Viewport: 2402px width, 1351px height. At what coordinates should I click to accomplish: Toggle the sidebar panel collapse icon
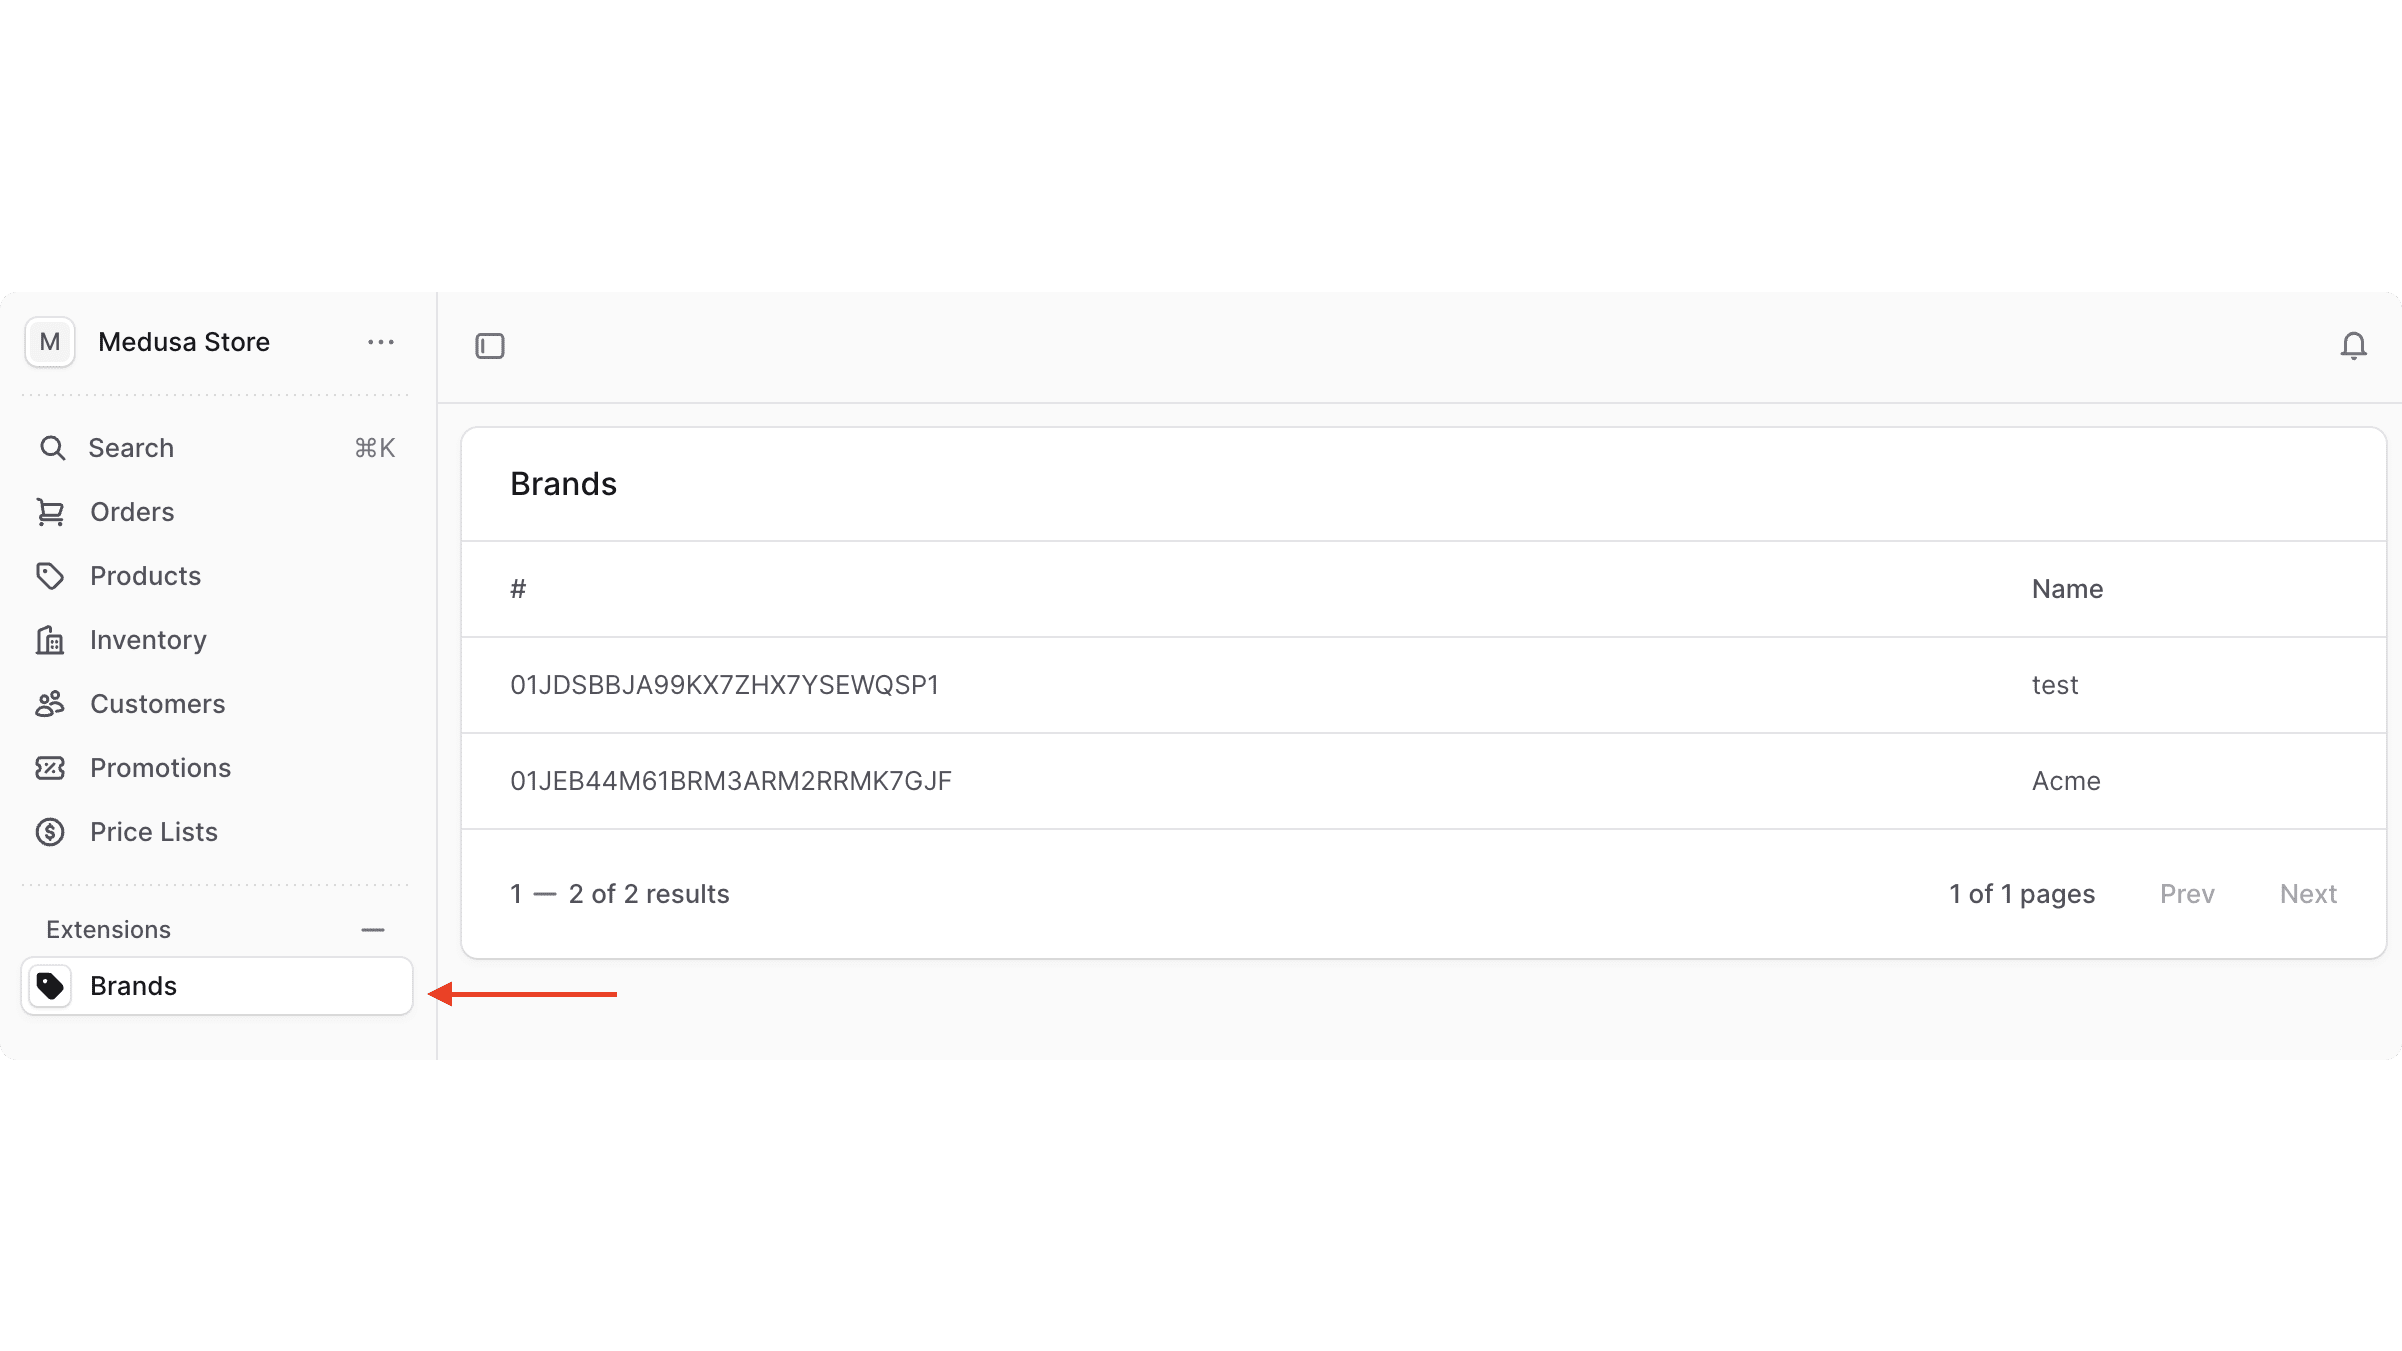coord(491,345)
